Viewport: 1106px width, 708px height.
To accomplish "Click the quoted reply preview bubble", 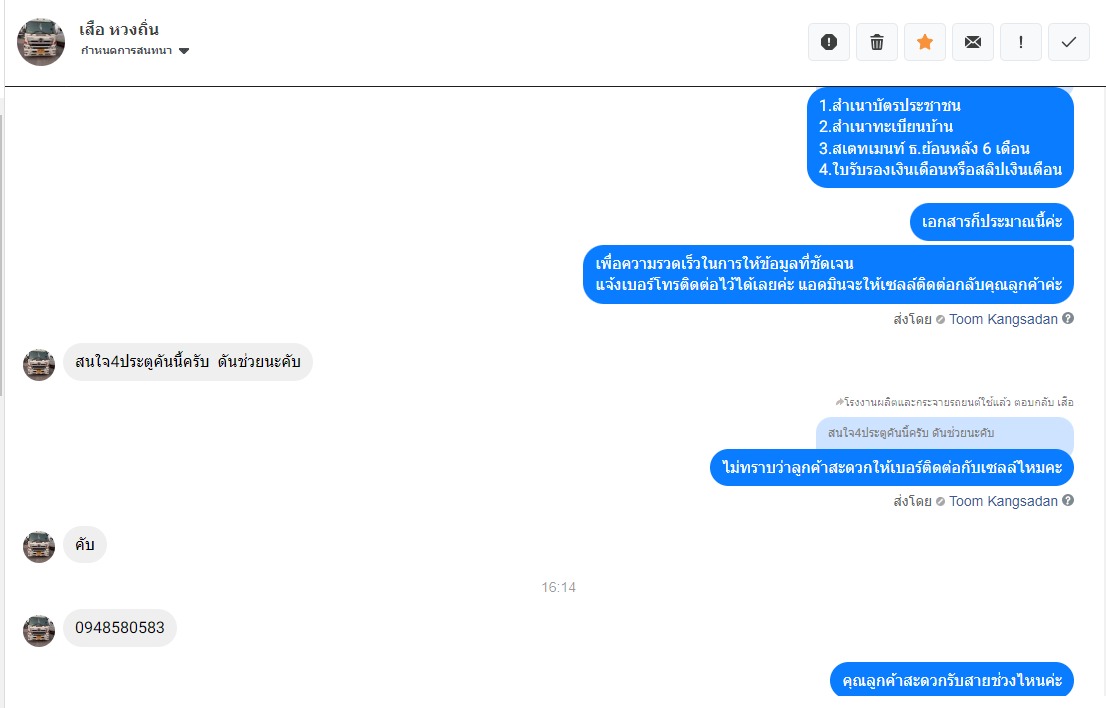I will coord(944,433).
